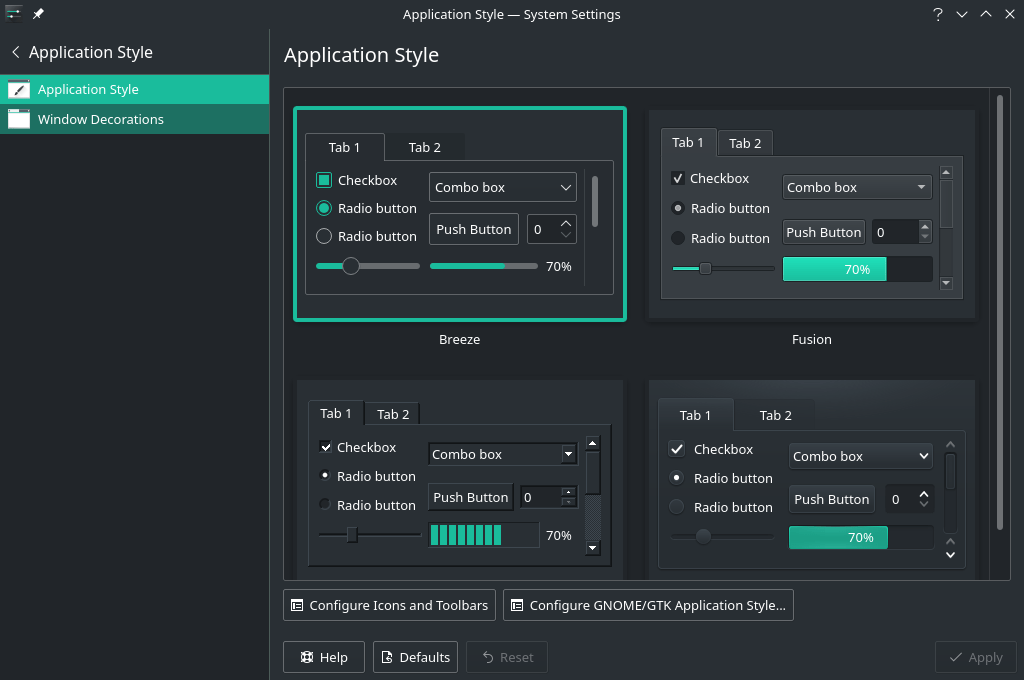This screenshot has height=680, width=1024.
Task: Open Configure GNOME/GTK Application Style
Action: tap(648, 606)
